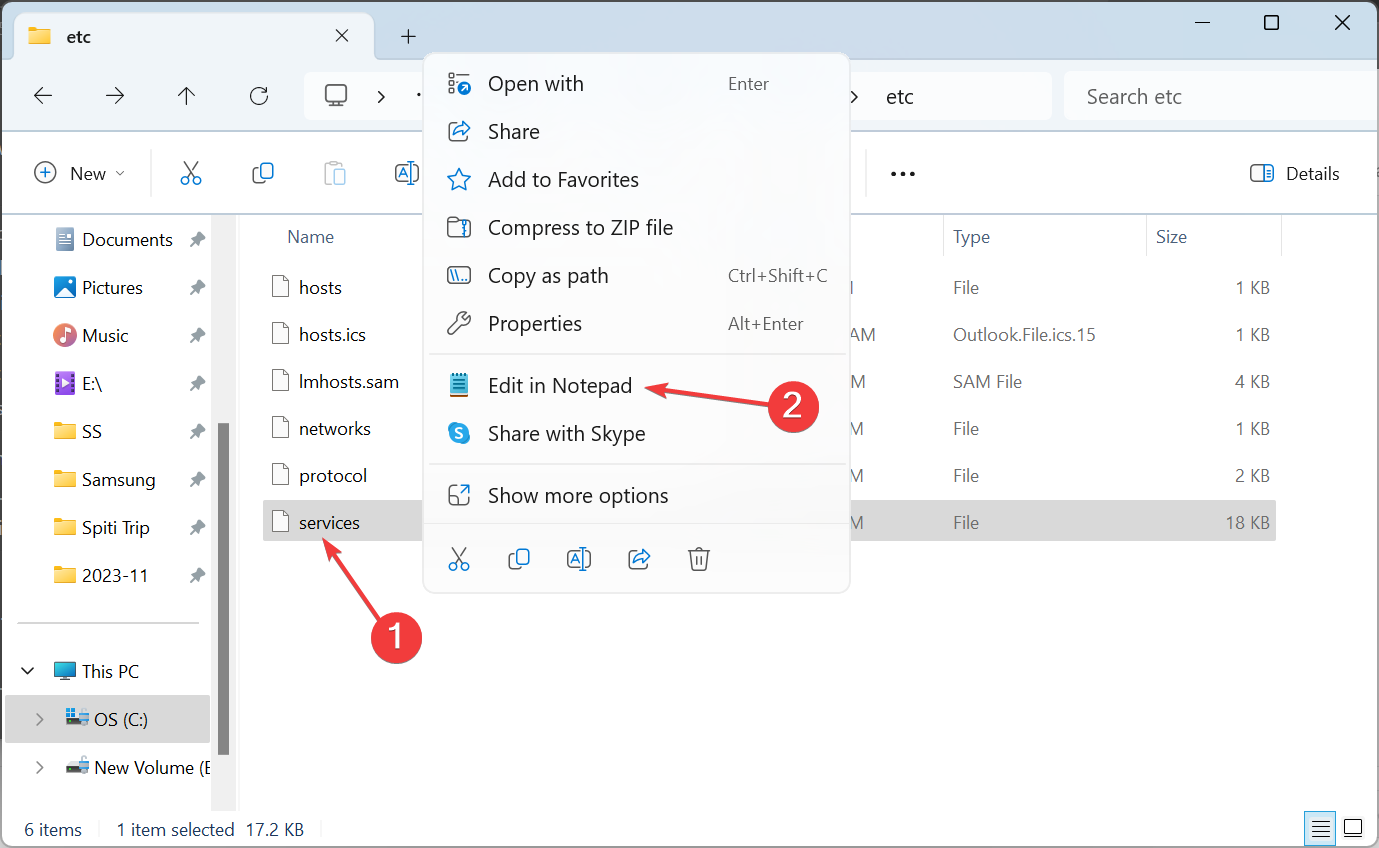Unpin Spiti Trip using its pin icon
Screen dimensions: 1379x848
pos(197,528)
